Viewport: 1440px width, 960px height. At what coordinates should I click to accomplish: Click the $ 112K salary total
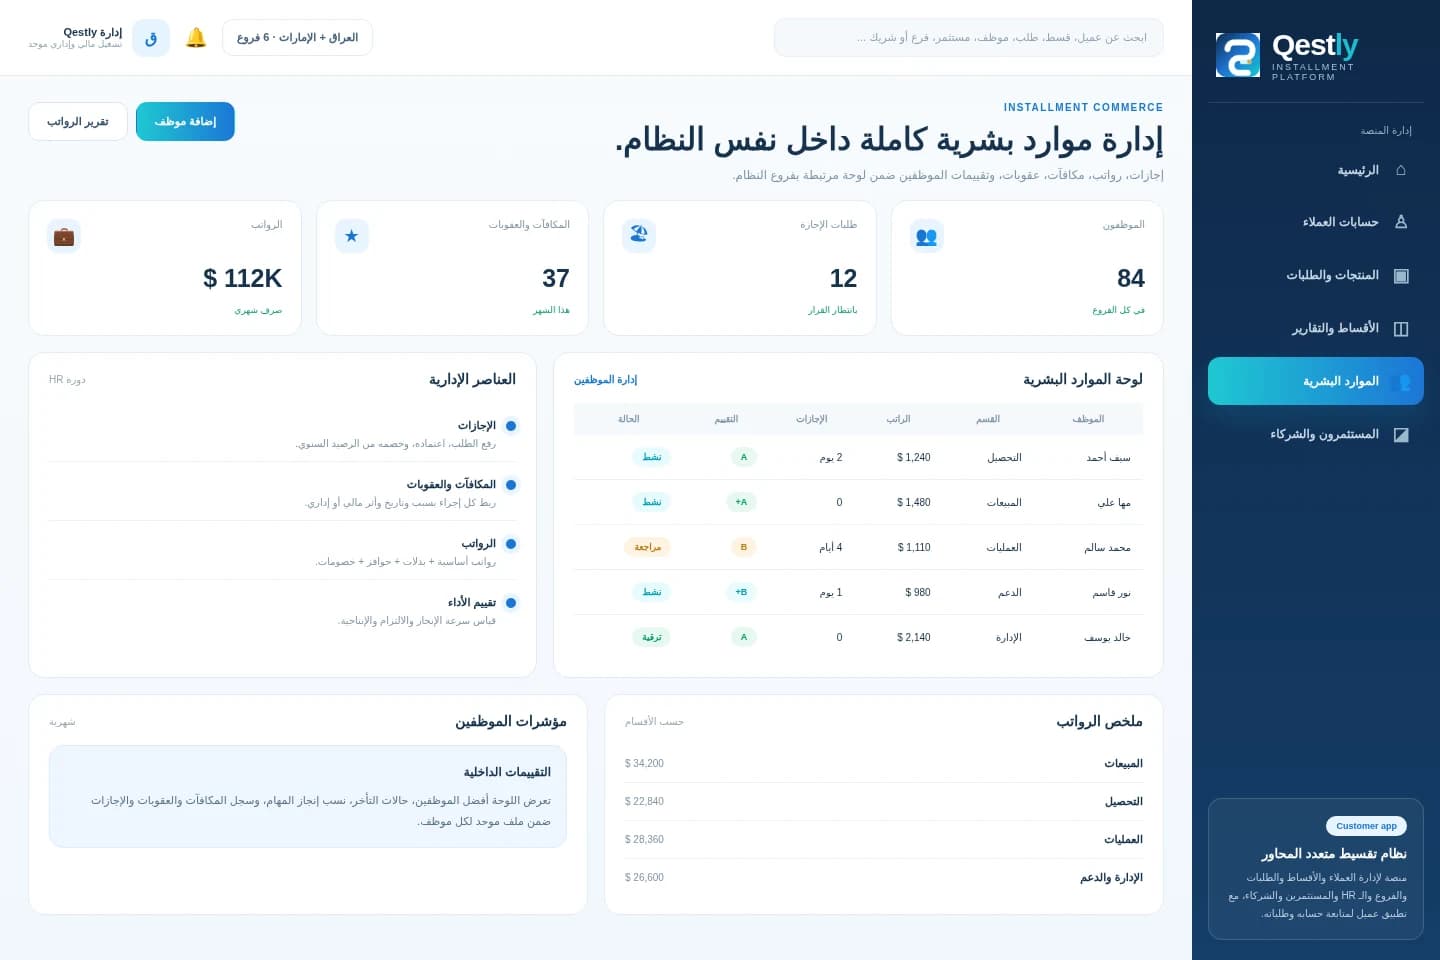242,278
